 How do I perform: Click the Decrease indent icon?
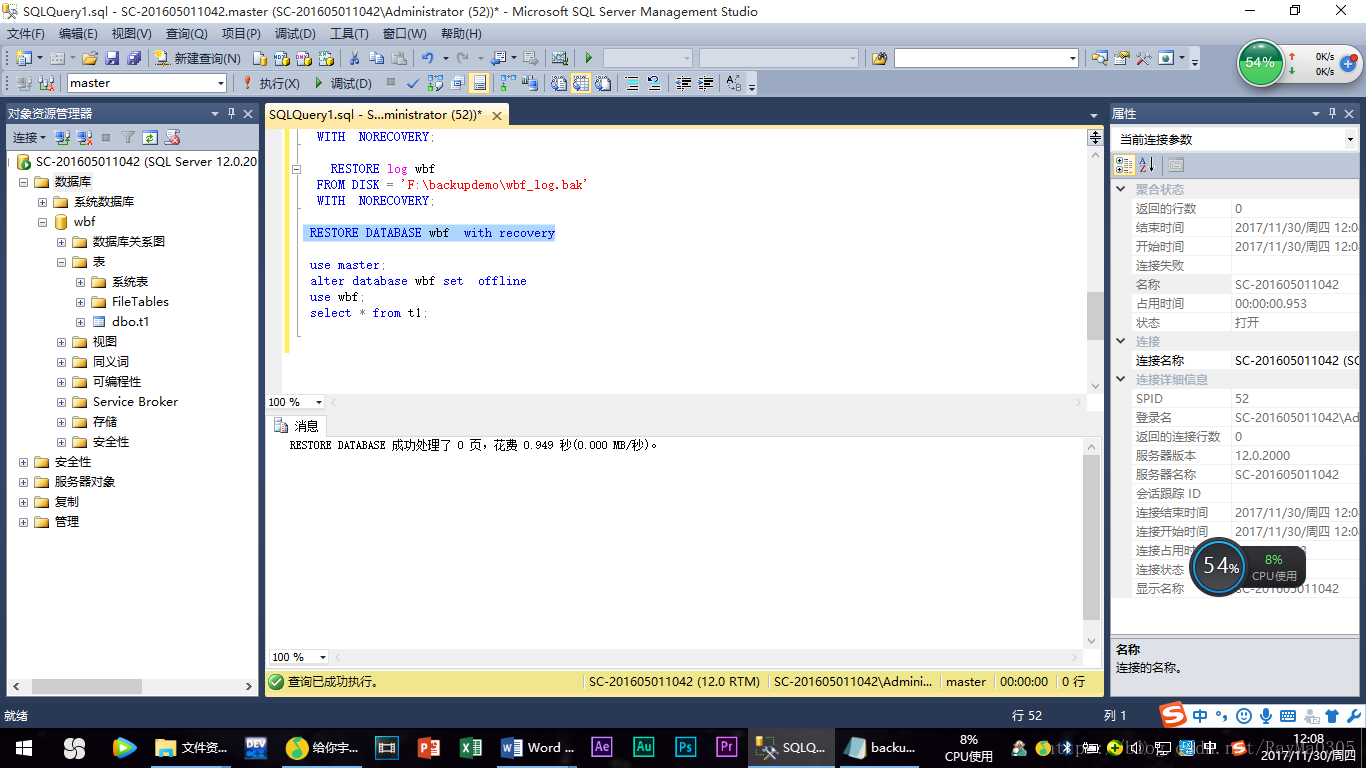tap(683, 83)
